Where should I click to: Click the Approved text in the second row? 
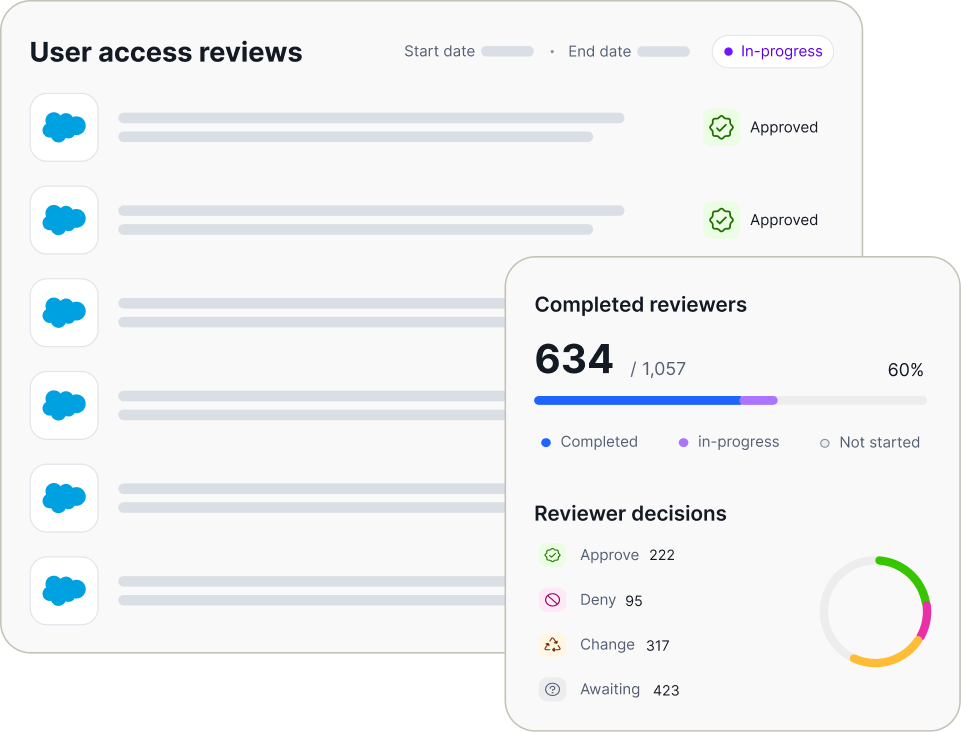(x=784, y=220)
